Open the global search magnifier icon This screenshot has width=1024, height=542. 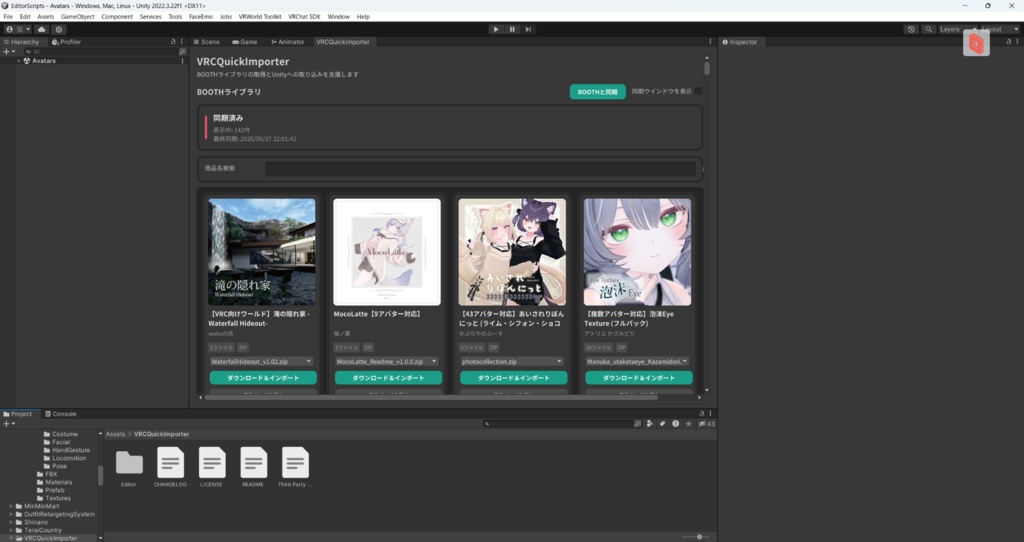(928, 29)
